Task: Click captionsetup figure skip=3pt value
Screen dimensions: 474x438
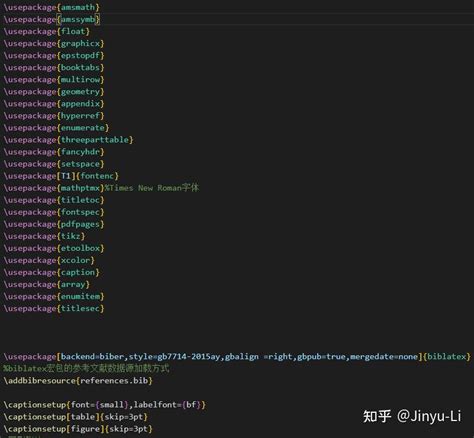Action: pos(128,429)
